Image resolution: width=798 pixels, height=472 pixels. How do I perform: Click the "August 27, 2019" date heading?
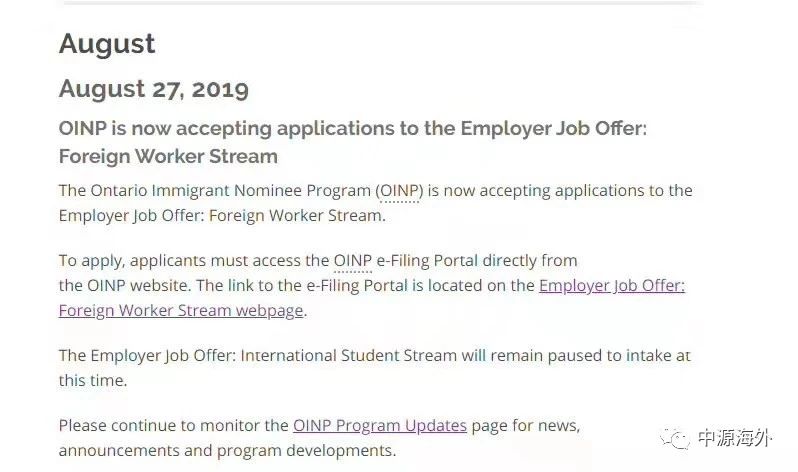[x=153, y=88]
